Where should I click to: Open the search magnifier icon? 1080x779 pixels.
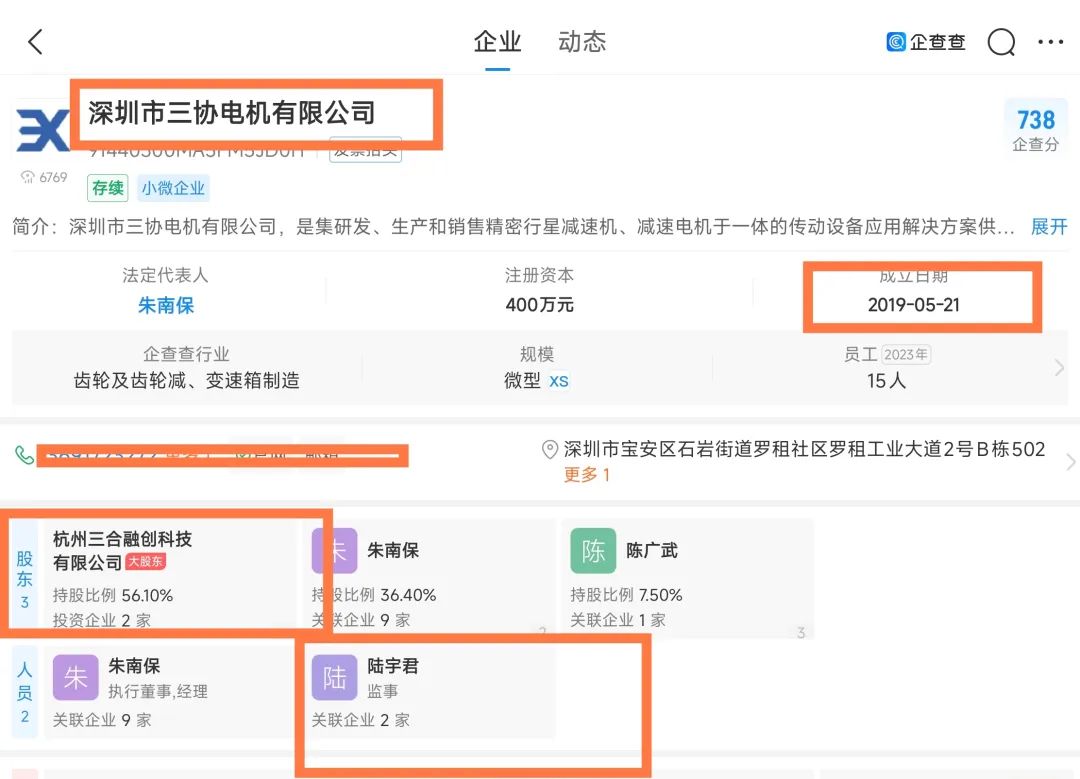(x=1000, y=42)
